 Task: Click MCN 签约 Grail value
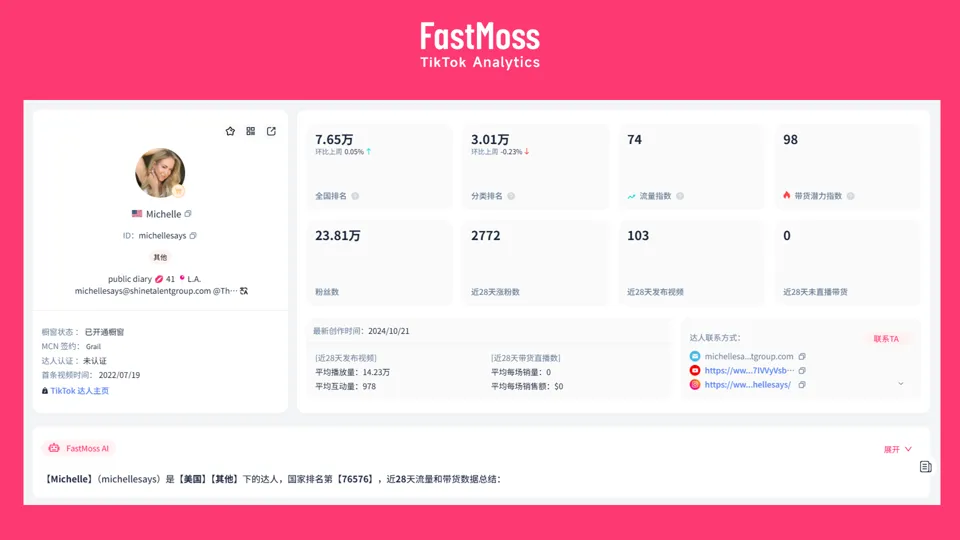point(94,347)
